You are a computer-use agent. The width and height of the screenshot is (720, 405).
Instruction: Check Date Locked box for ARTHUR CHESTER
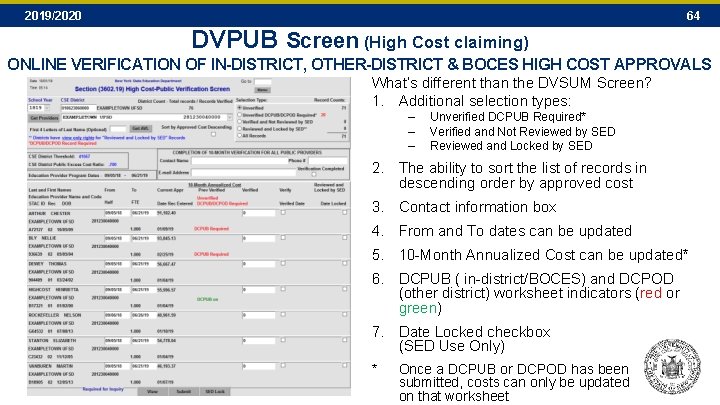(x=345, y=213)
